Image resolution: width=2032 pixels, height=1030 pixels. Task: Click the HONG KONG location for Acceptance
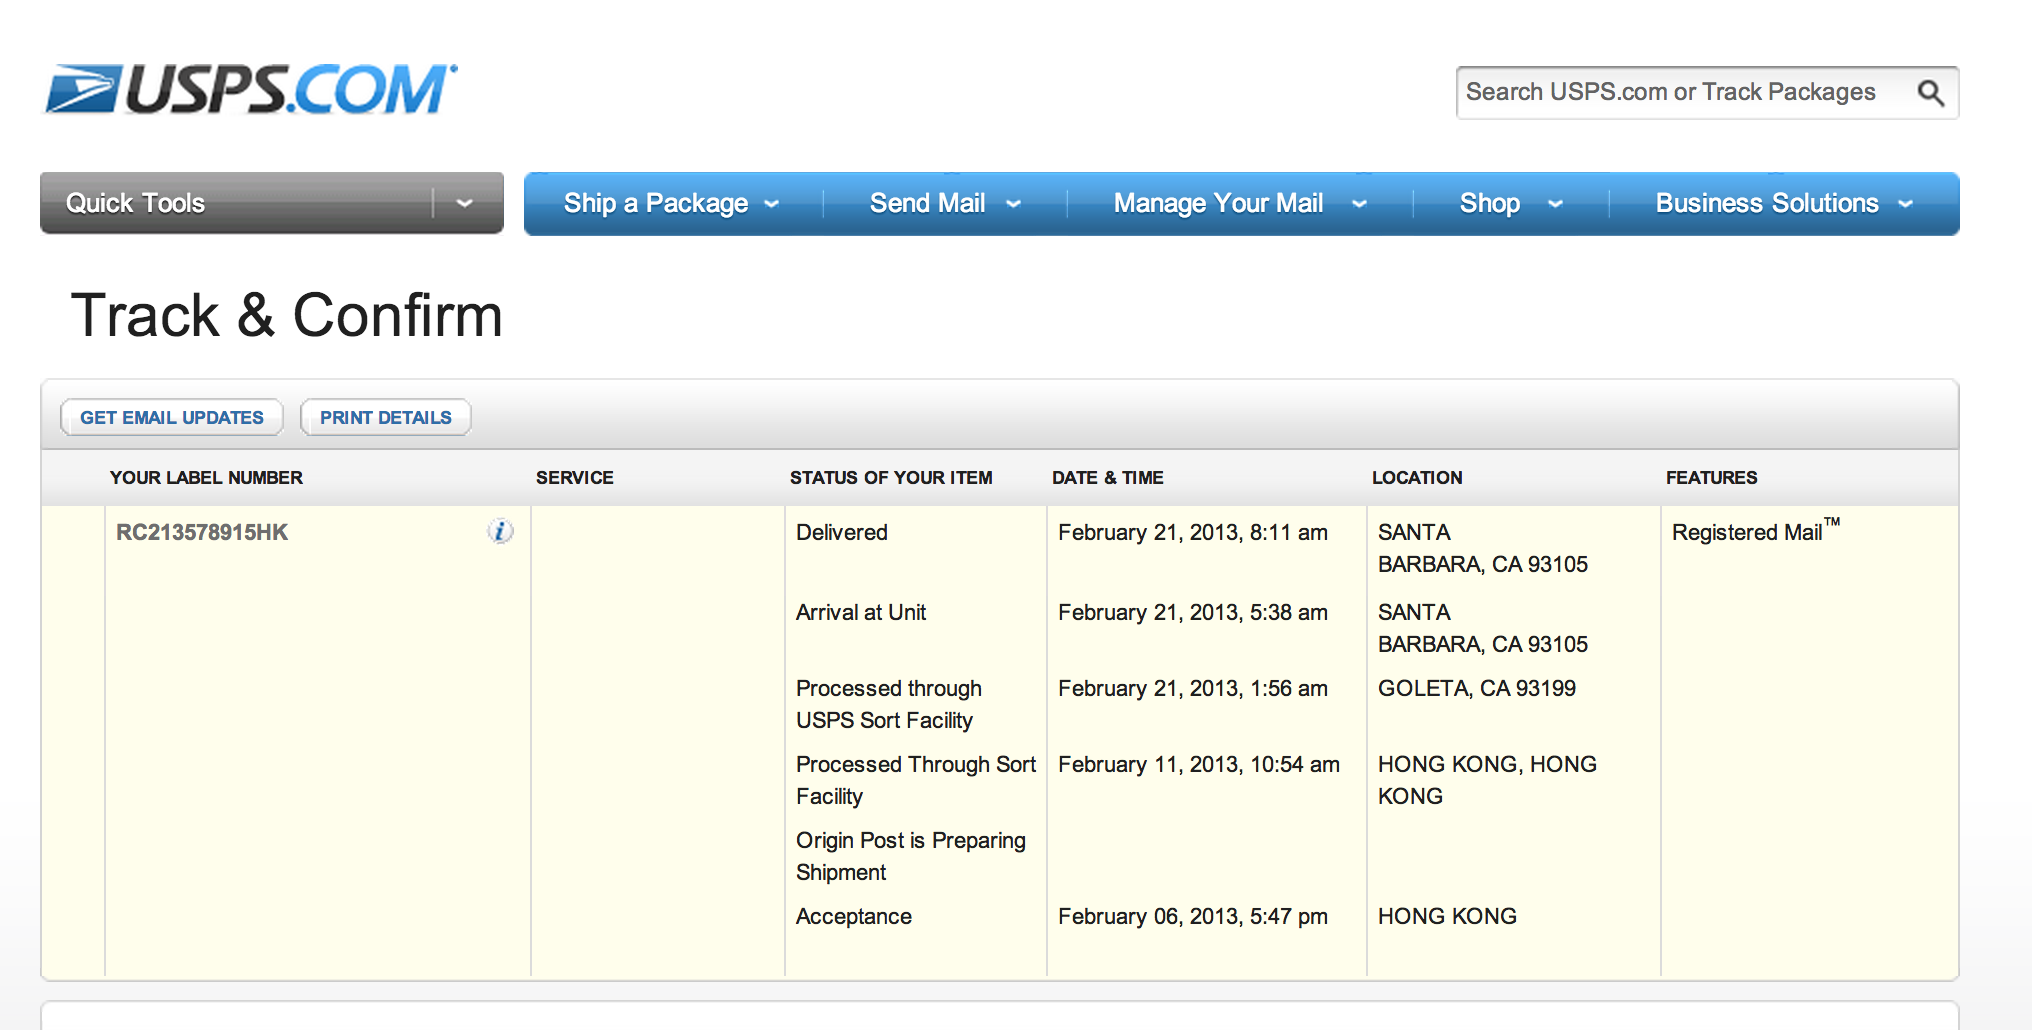[1447, 916]
